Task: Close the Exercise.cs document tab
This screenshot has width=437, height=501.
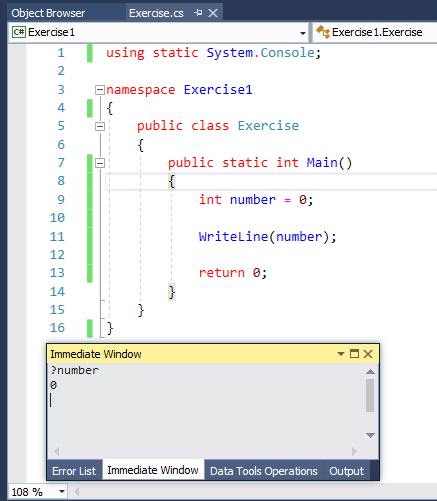Action: point(213,13)
